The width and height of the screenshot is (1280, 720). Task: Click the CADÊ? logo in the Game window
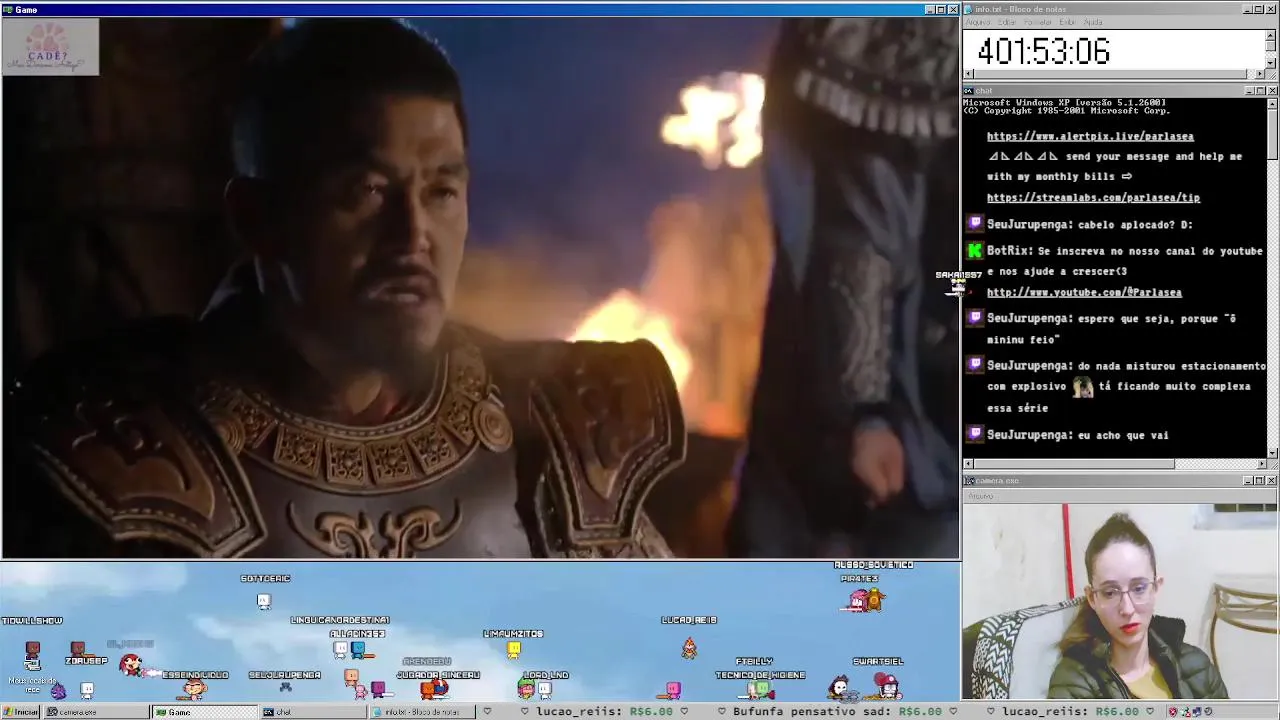(x=50, y=47)
